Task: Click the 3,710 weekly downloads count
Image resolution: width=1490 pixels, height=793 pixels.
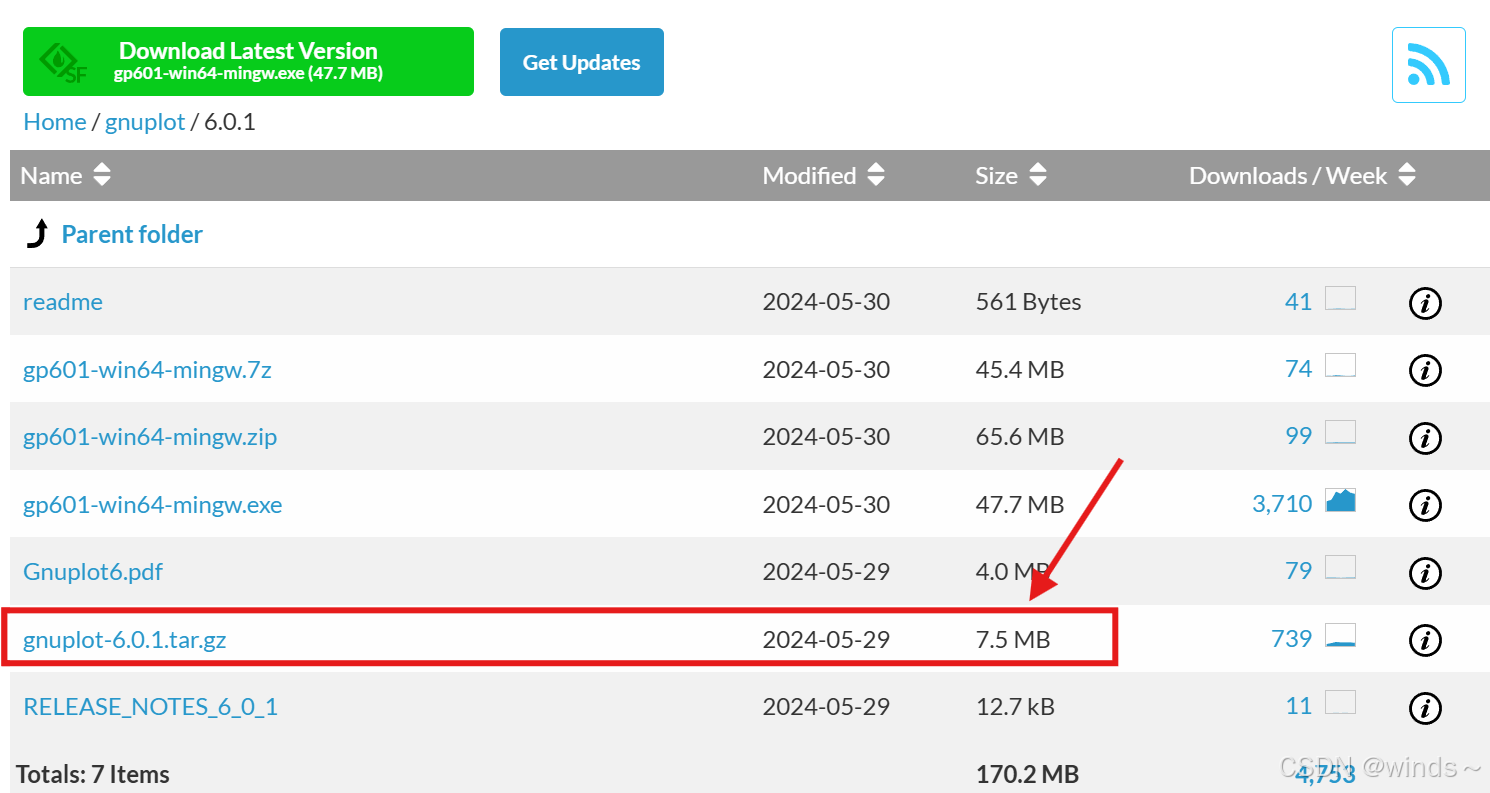Action: (x=1282, y=505)
